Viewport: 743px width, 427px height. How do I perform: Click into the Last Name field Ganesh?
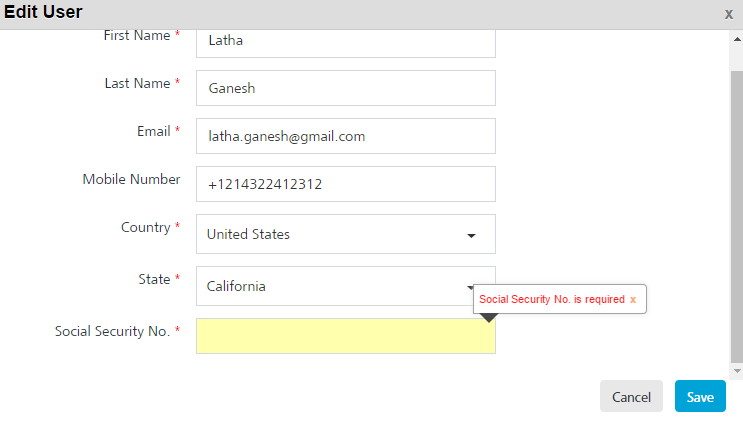345,88
